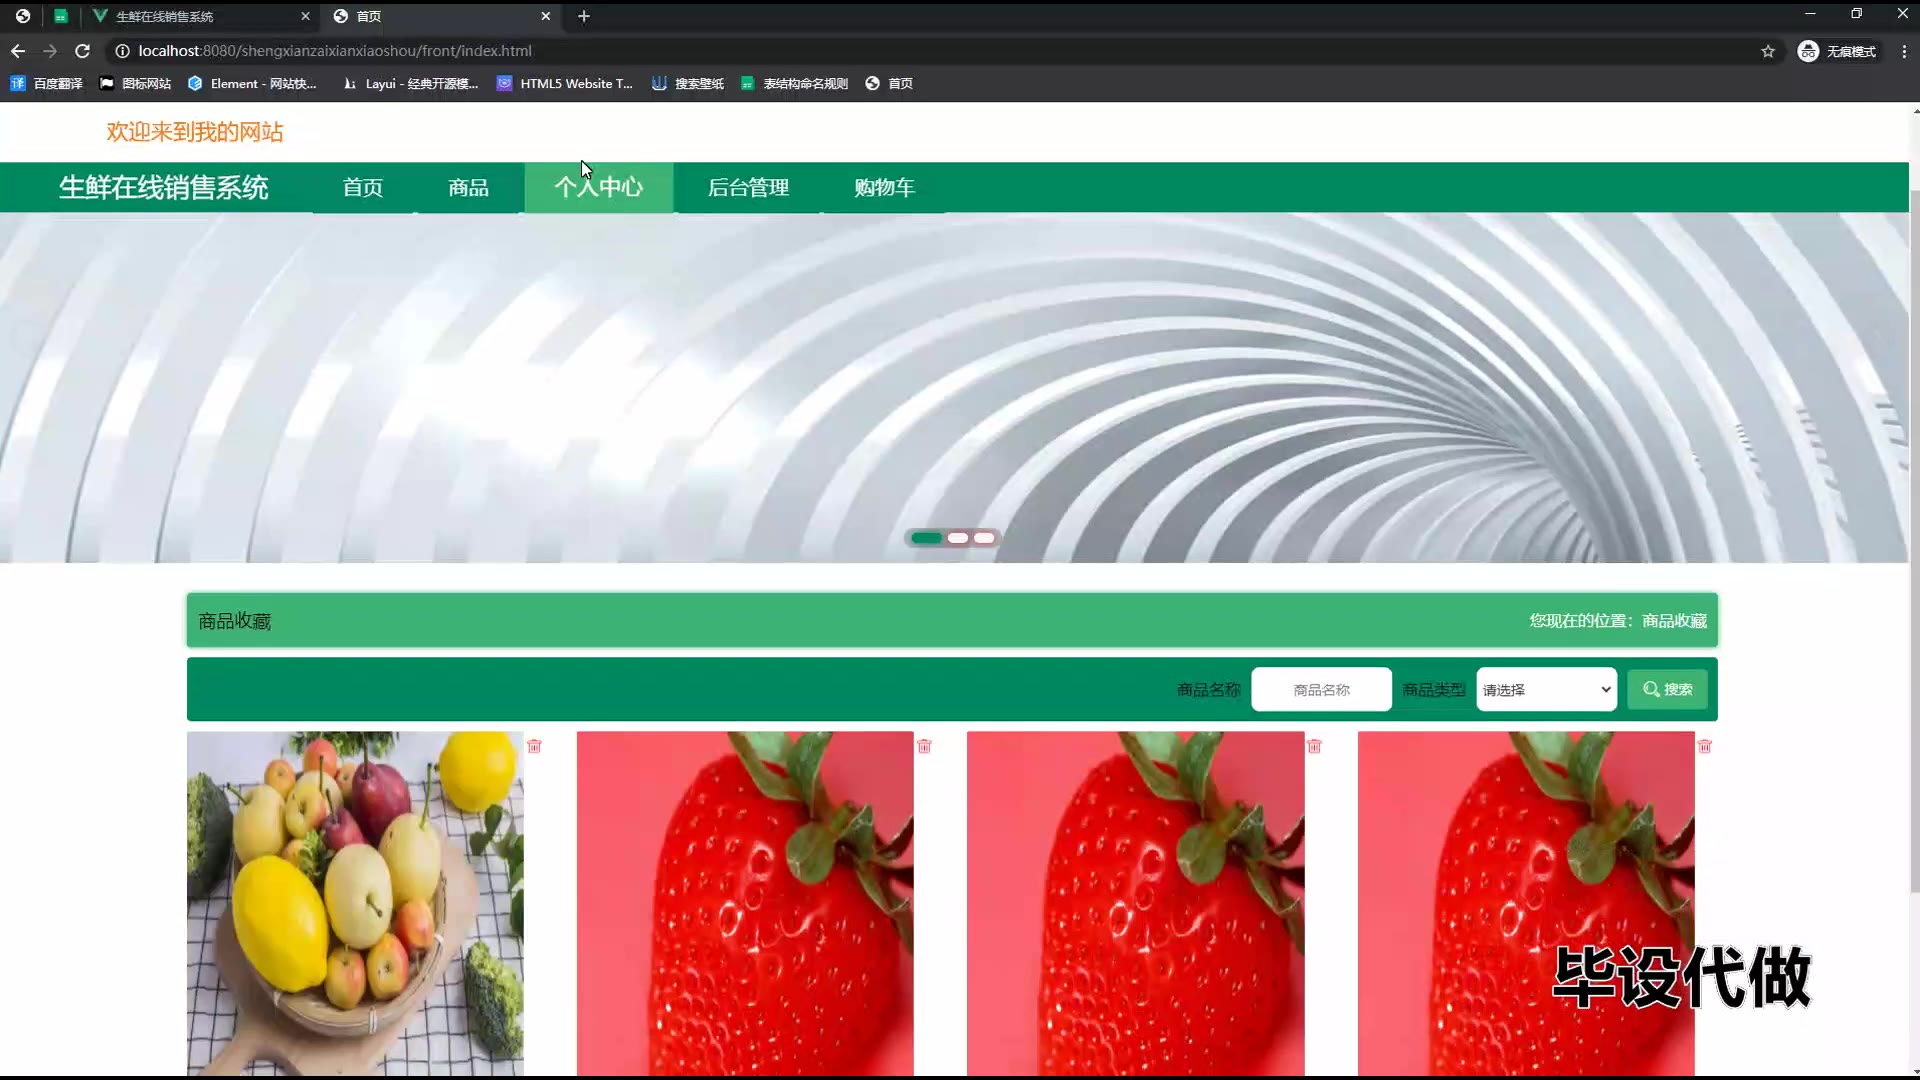
Task: Open the 购物车 navigation item
Action: click(x=884, y=188)
